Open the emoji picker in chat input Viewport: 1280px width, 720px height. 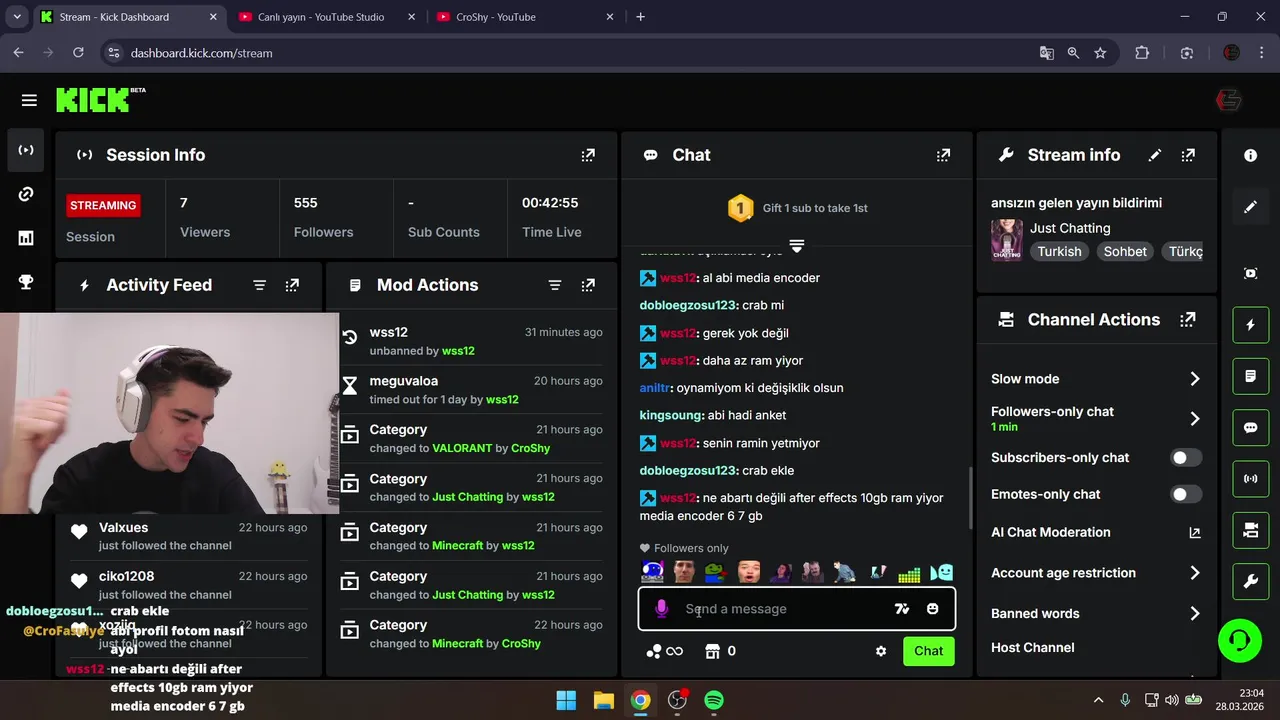click(933, 609)
